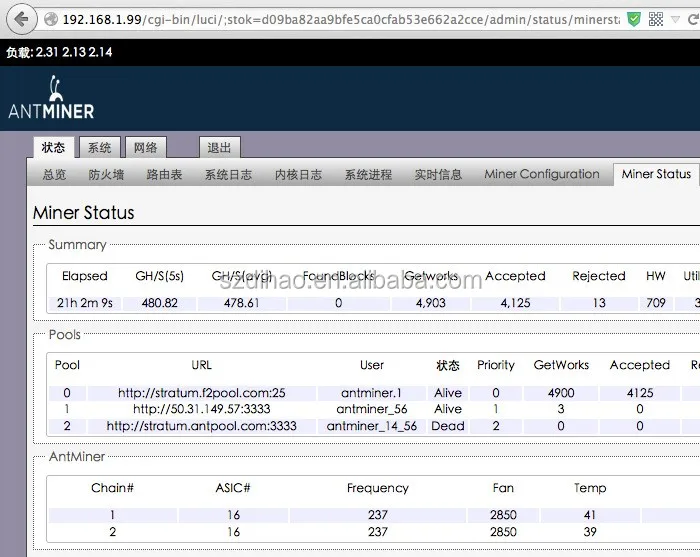Click the Dead status of pool 2
Image resolution: width=700 pixels, height=557 pixels.
tap(448, 426)
